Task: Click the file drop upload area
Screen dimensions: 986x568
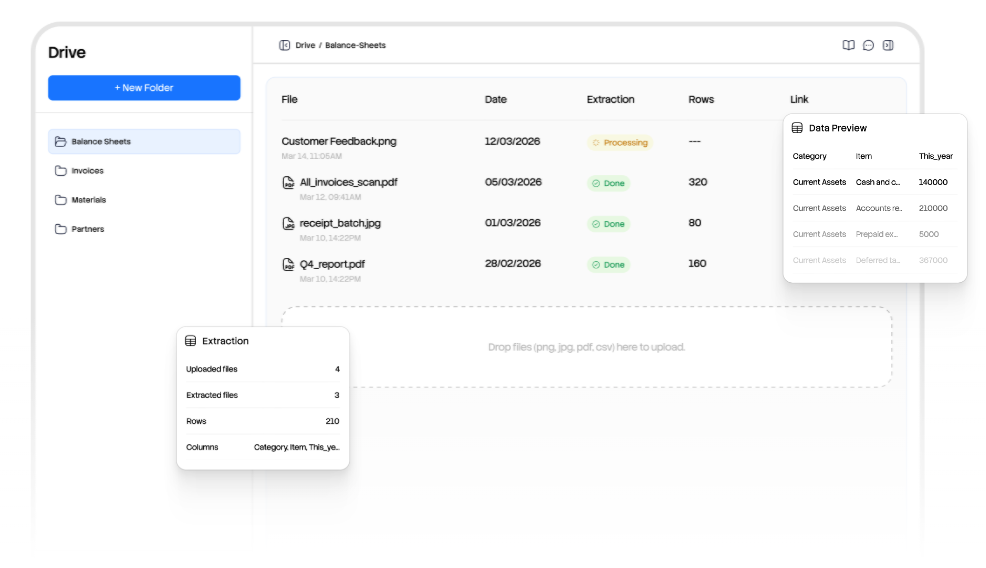Action: (x=586, y=347)
